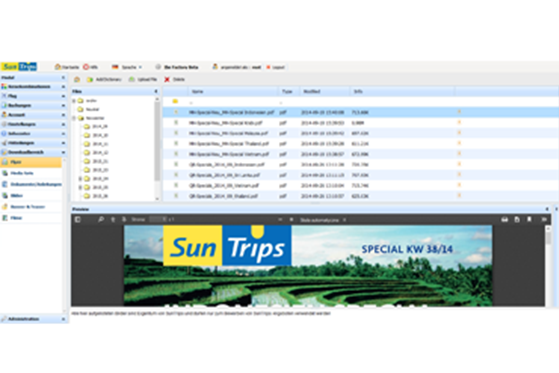This screenshot has width=559, height=373.
Task: Click the PDF viewer download icon
Action: [x=517, y=219]
